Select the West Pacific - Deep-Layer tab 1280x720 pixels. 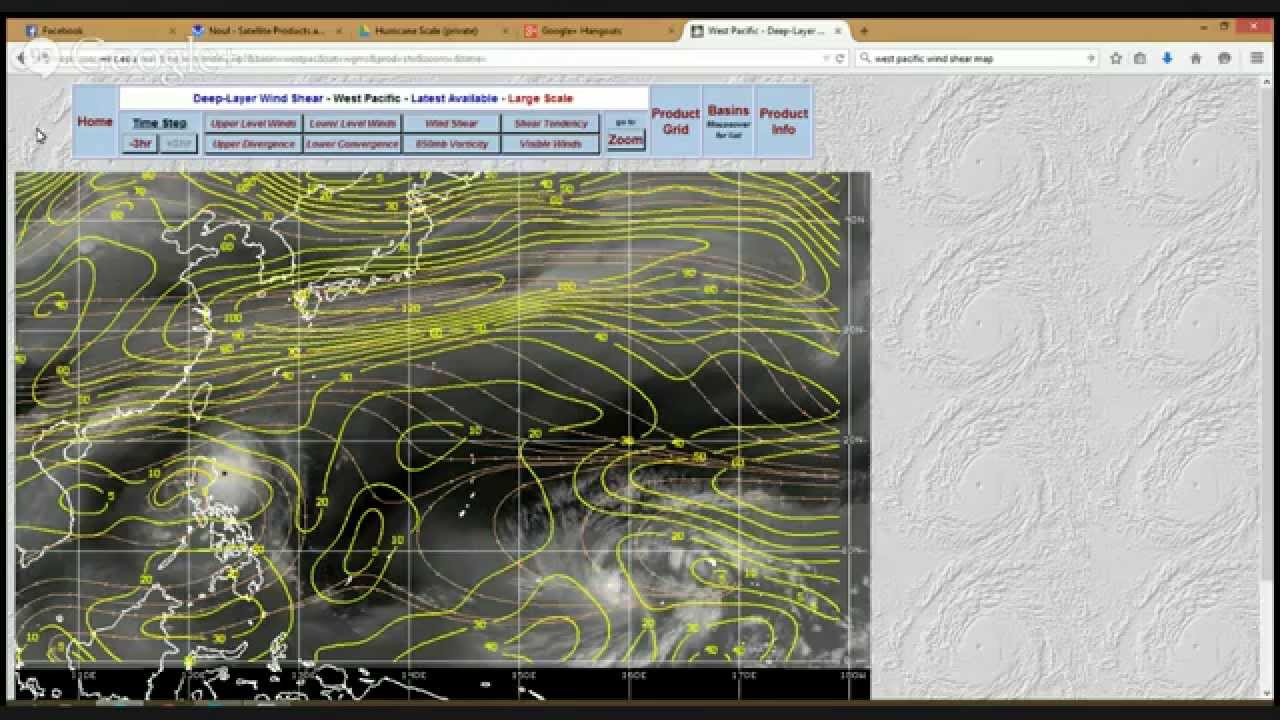768,31
